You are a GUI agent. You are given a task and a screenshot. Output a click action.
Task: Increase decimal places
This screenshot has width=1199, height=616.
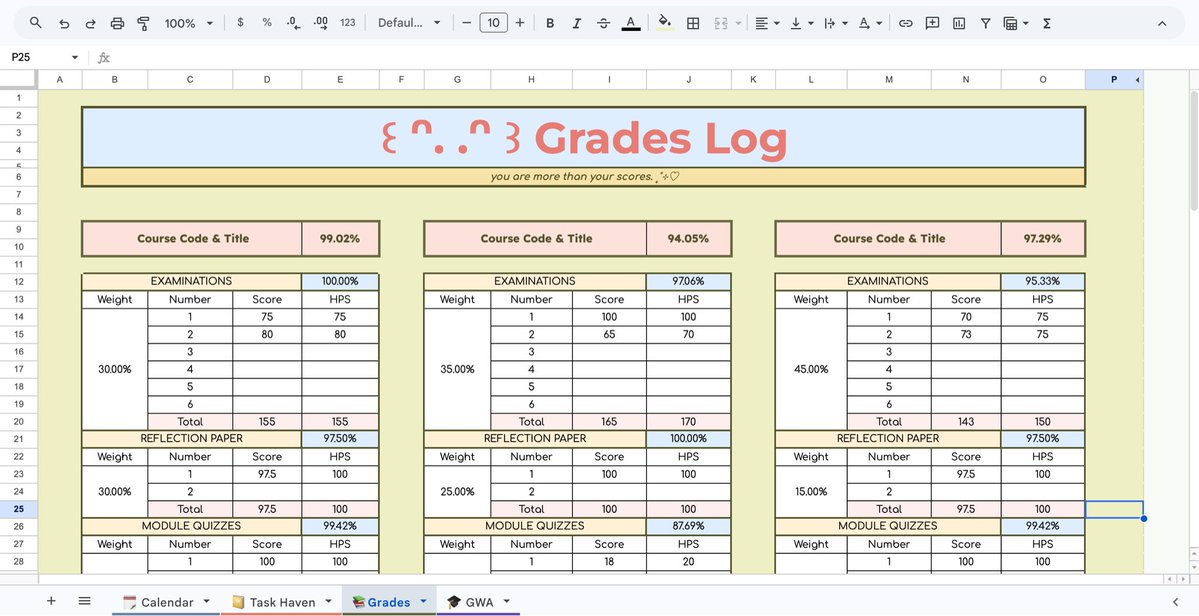(x=321, y=23)
